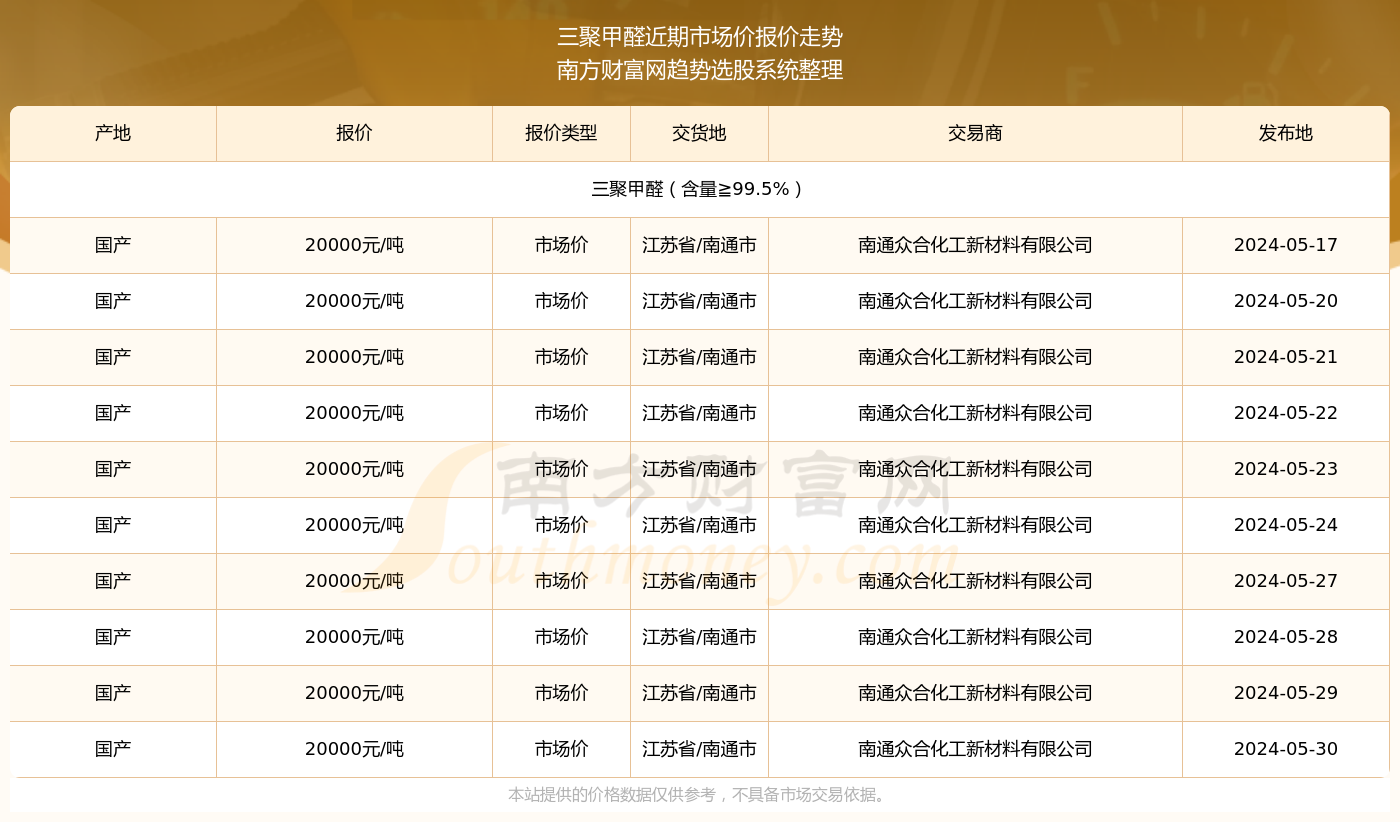Viewport: 1400px width, 822px height.
Task: Click the date cell 2024-05-28
Action: (x=1286, y=637)
